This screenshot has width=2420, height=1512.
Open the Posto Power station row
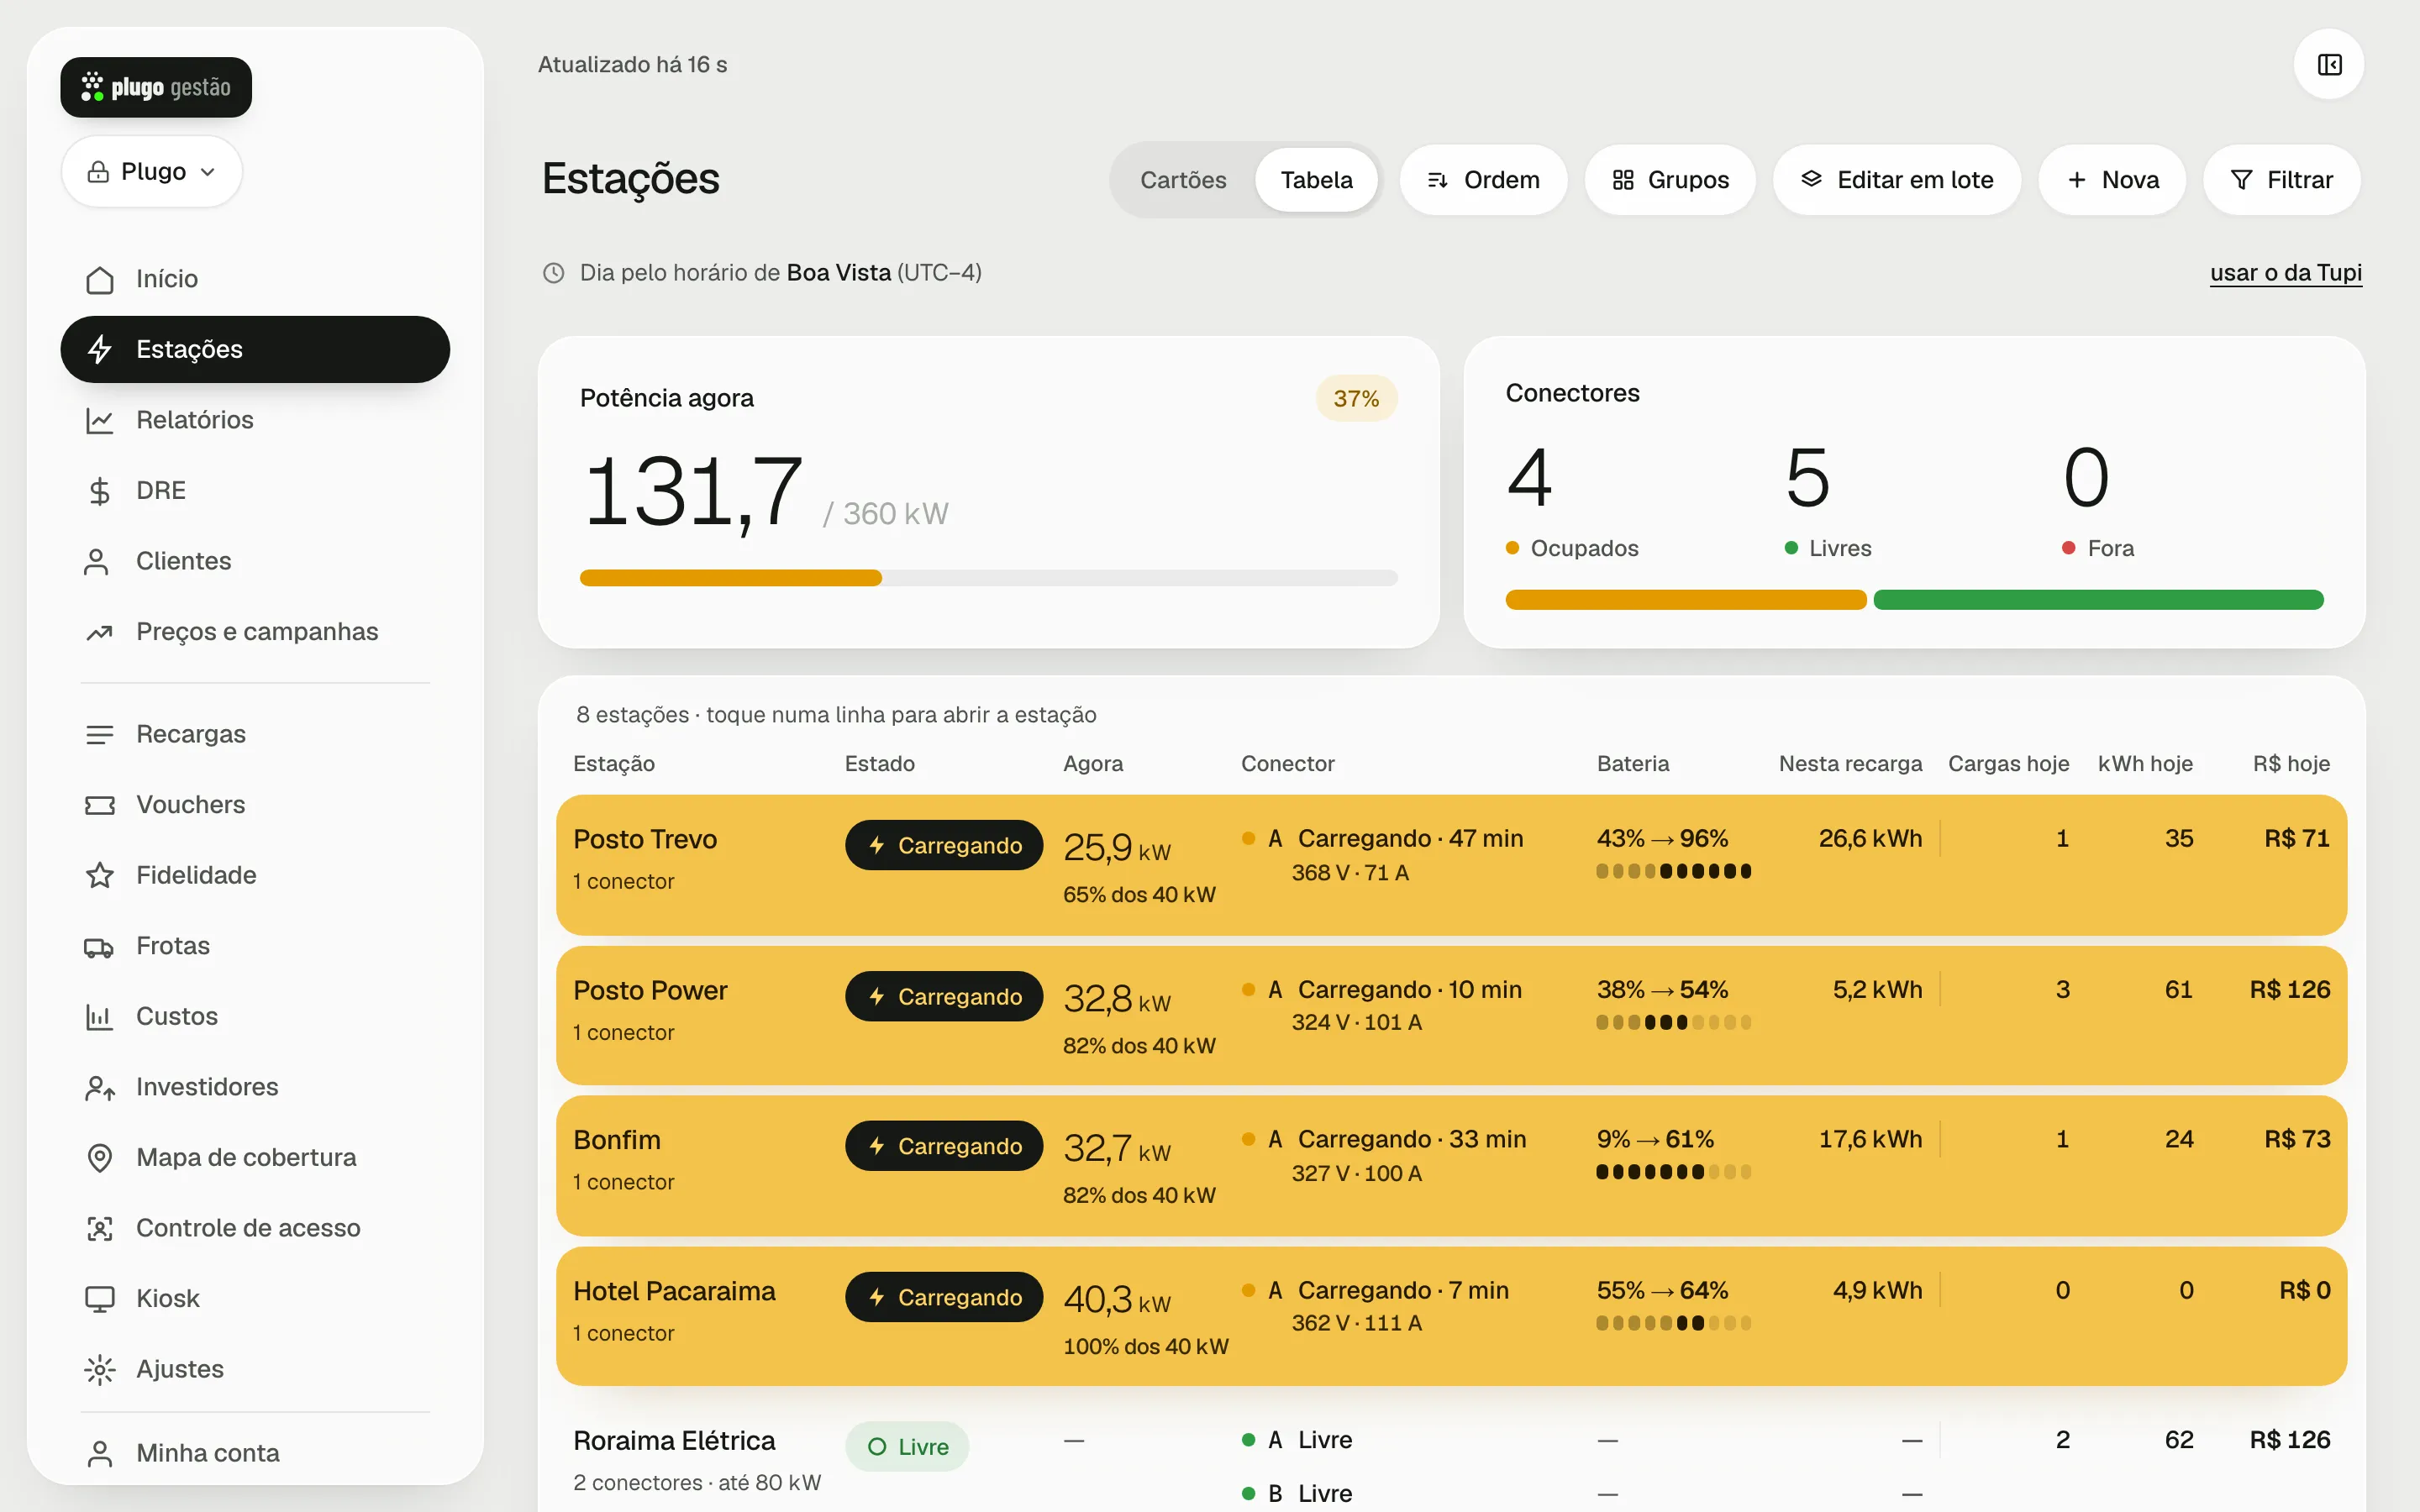tap(1451, 1016)
